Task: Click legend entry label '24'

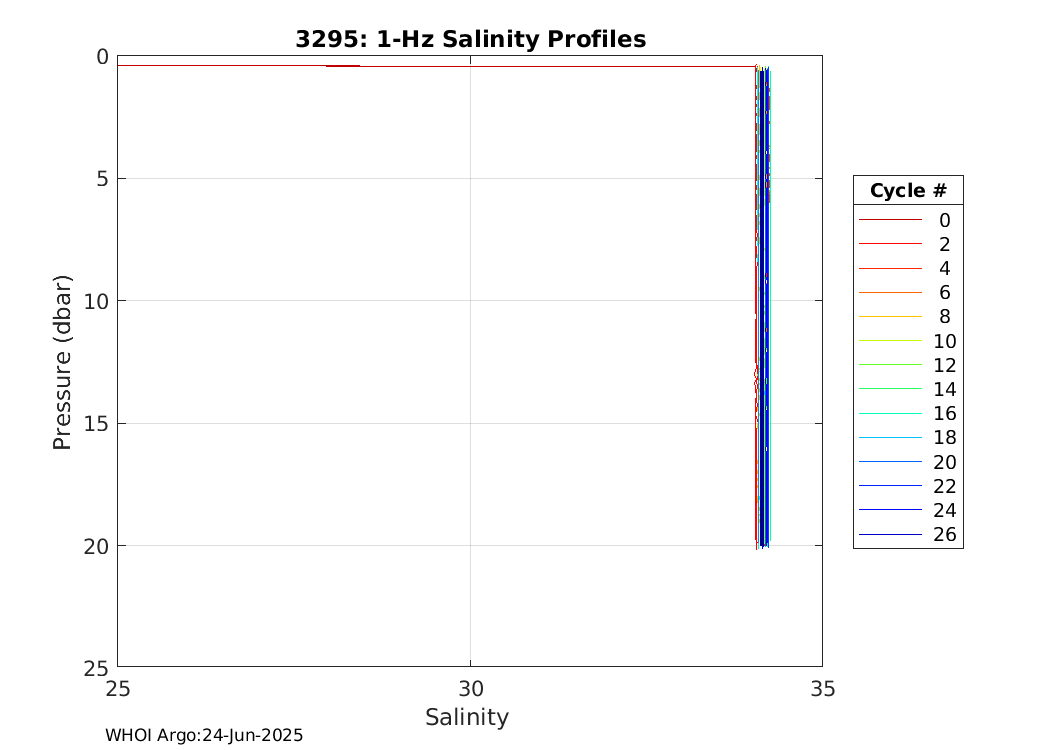Action: pos(945,510)
